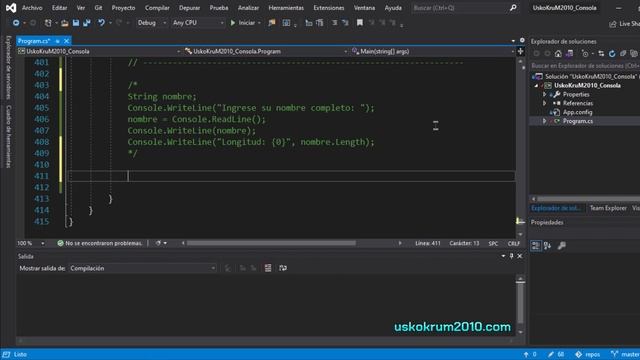Open the dropdown arrow beside Iniciar
Screen dimensions: 640x360
coord(259,23)
